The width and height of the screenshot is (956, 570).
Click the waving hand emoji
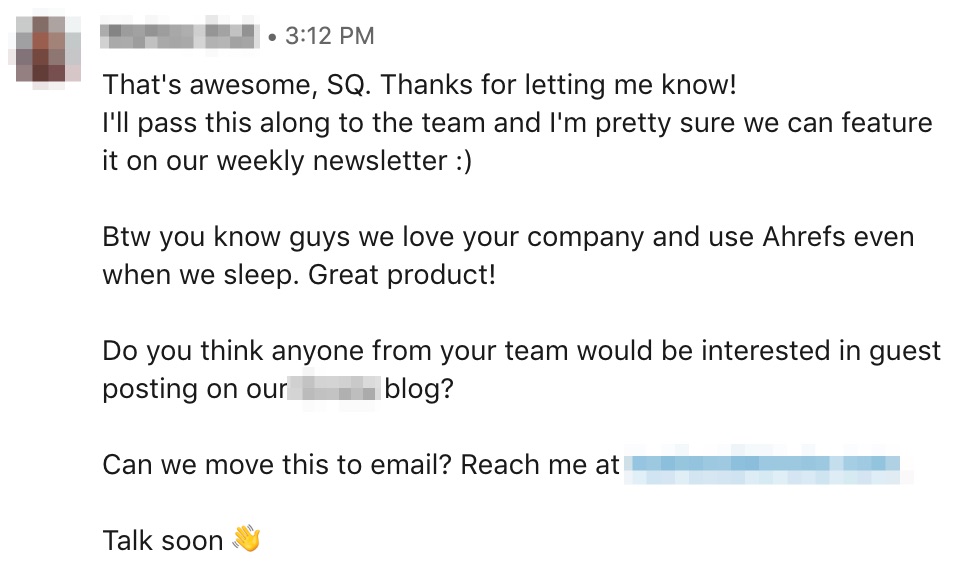click(247, 539)
